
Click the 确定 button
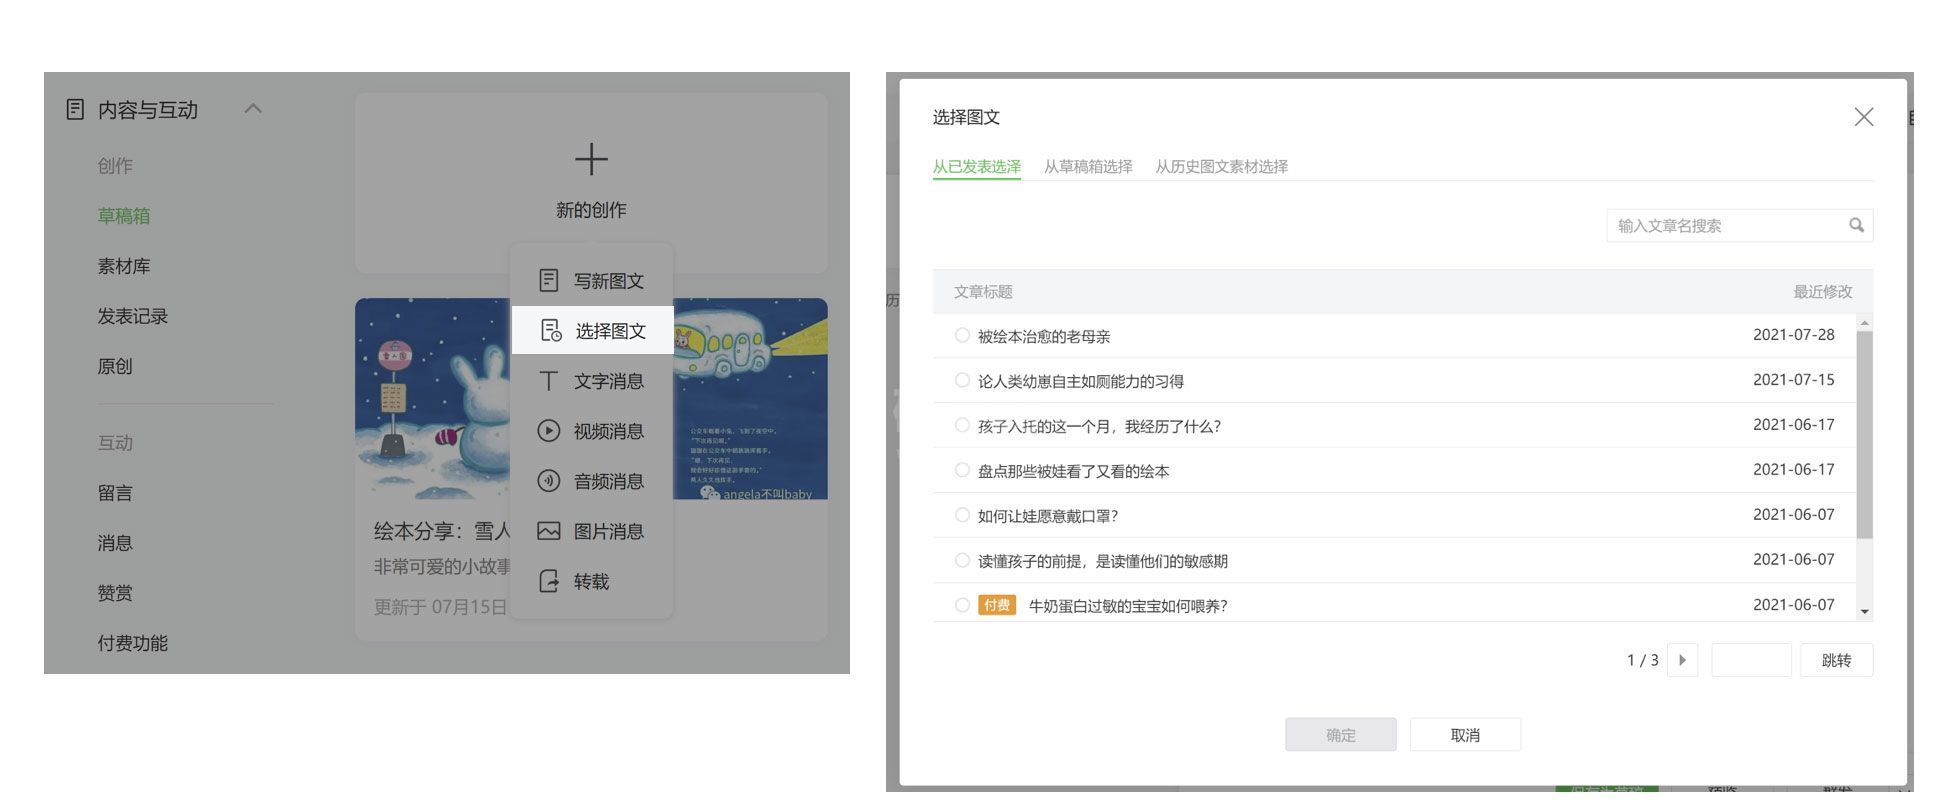[1340, 735]
